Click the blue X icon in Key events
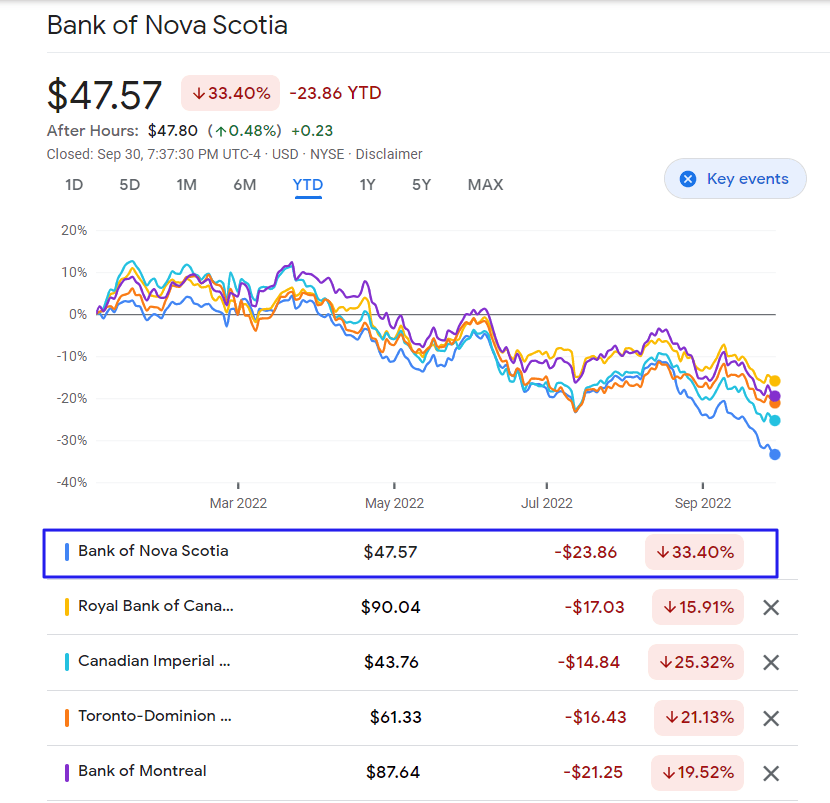The height and width of the screenshot is (803, 830). tap(688, 179)
